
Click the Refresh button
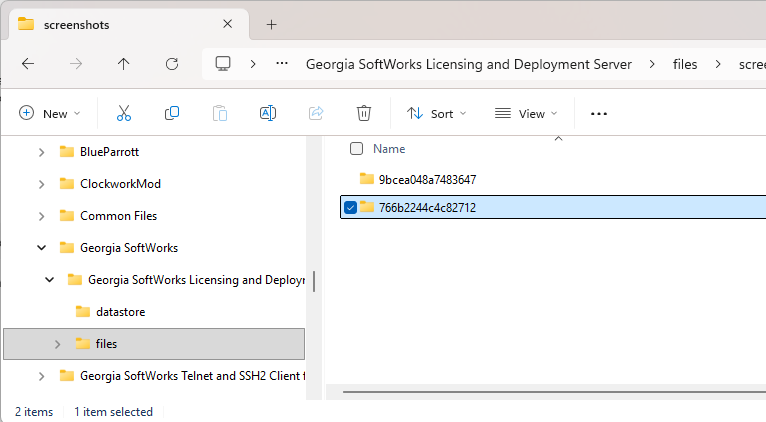coord(172,63)
